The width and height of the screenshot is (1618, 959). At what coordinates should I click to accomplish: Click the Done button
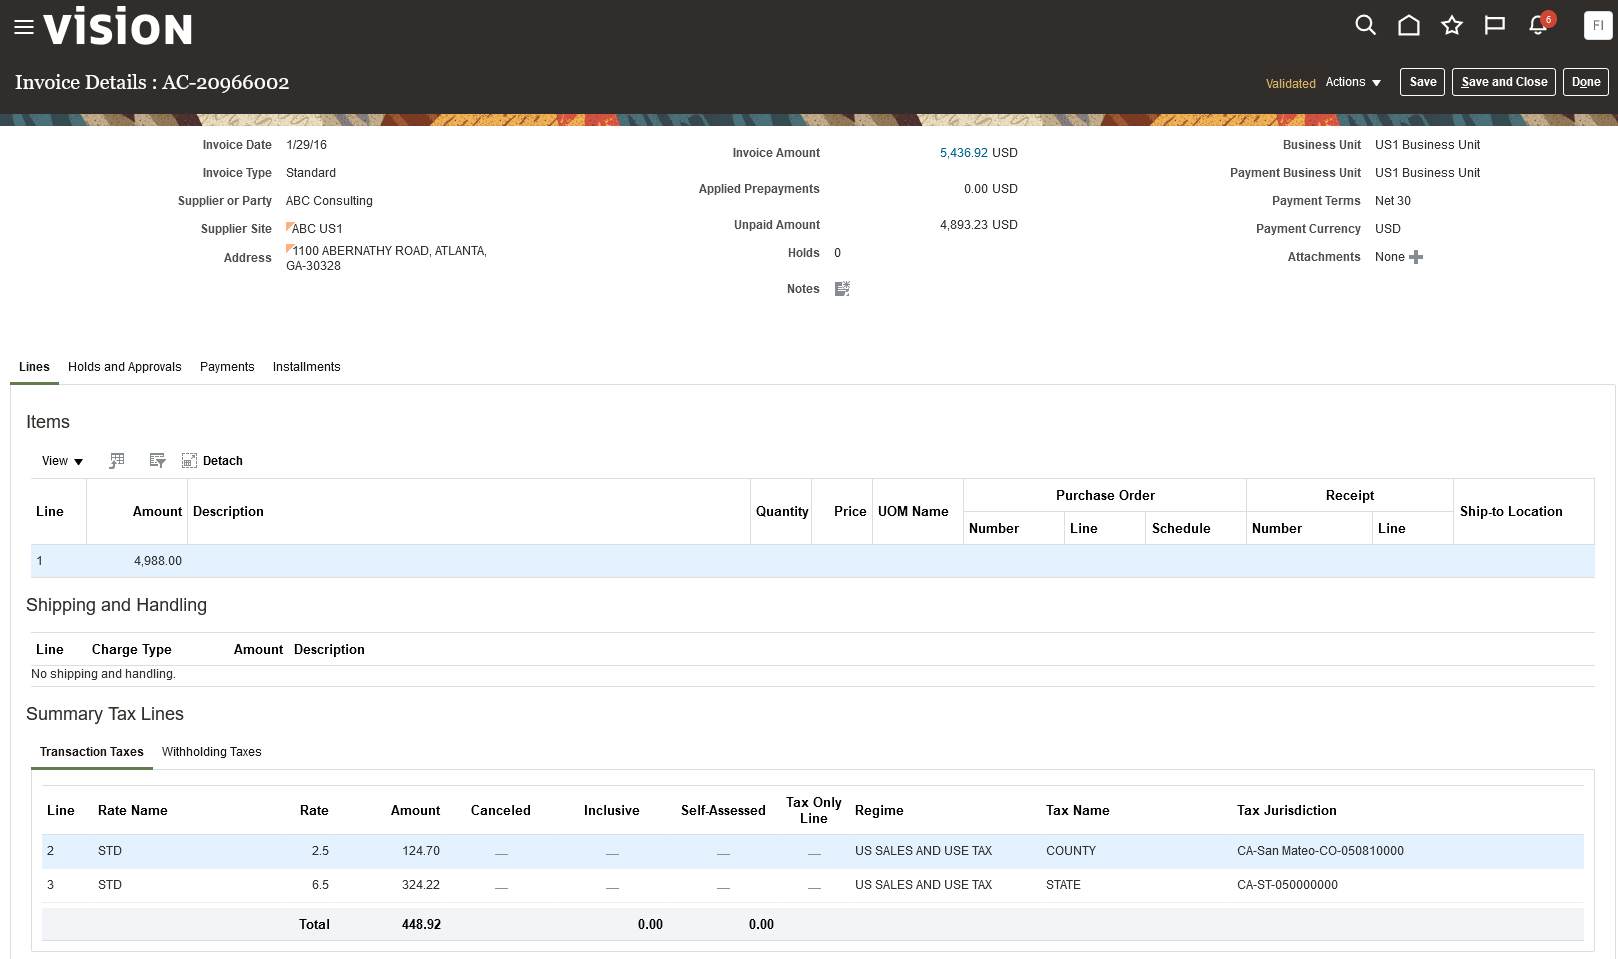[1585, 82]
